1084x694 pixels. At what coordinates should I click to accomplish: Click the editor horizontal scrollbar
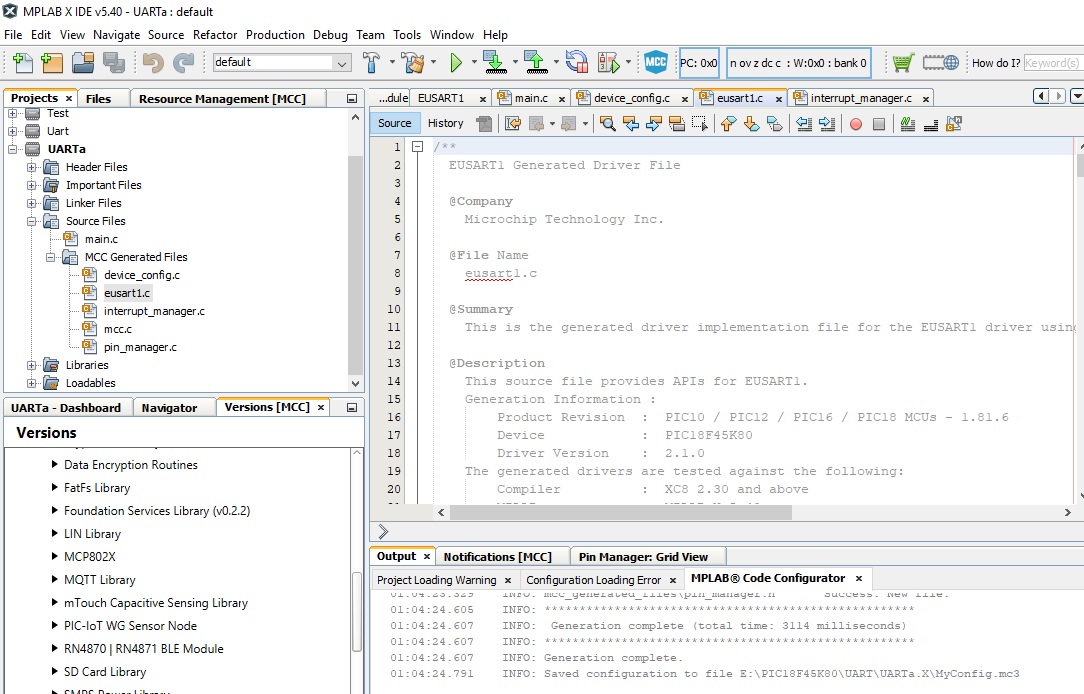coord(620,512)
